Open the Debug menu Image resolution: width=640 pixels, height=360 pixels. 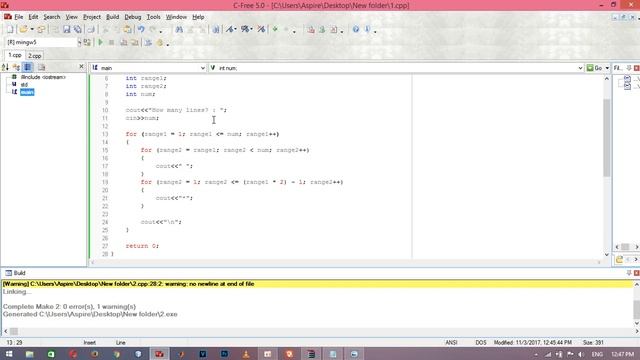[x=133, y=17]
